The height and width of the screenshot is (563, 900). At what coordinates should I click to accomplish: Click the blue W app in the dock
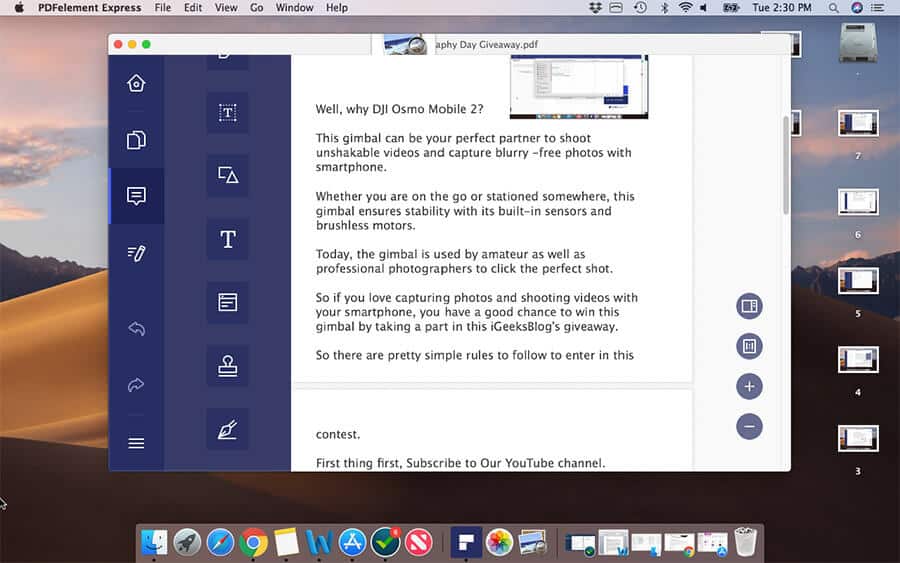point(319,542)
